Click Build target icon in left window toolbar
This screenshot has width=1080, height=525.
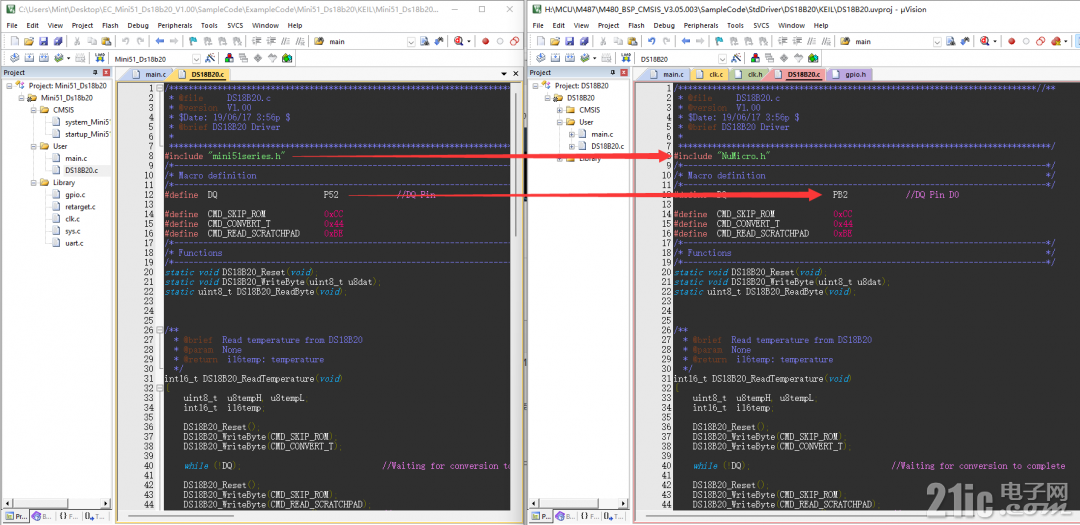click(30, 58)
